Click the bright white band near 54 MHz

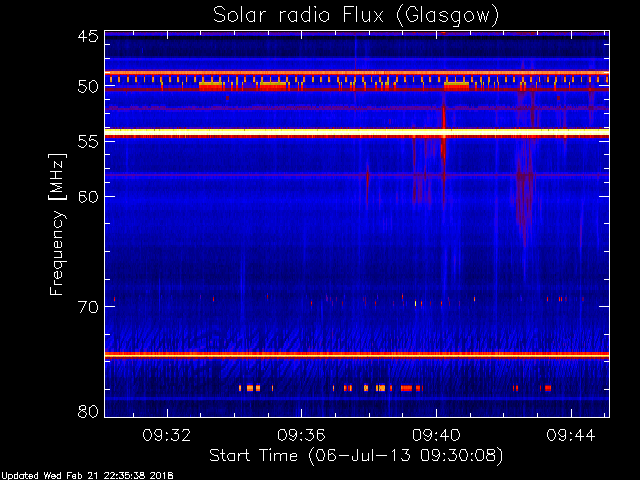pos(357,132)
